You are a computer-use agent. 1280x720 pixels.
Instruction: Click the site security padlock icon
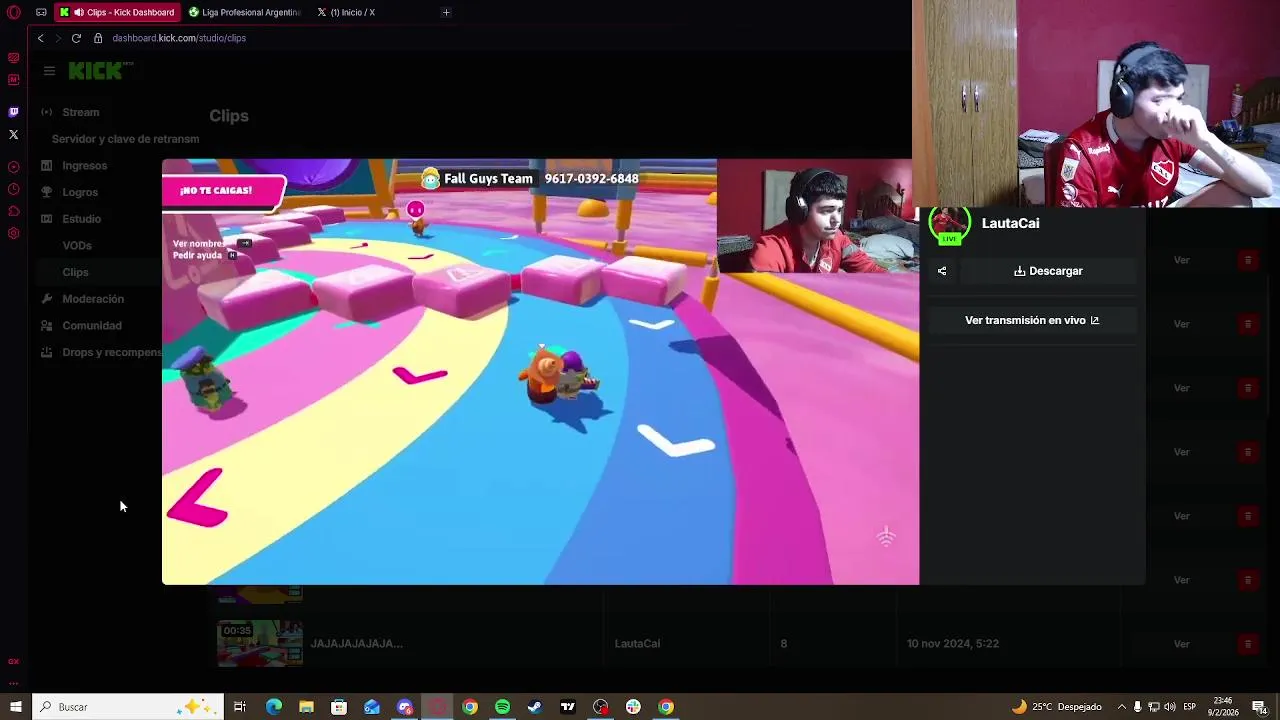pyautogui.click(x=98, y=38)
